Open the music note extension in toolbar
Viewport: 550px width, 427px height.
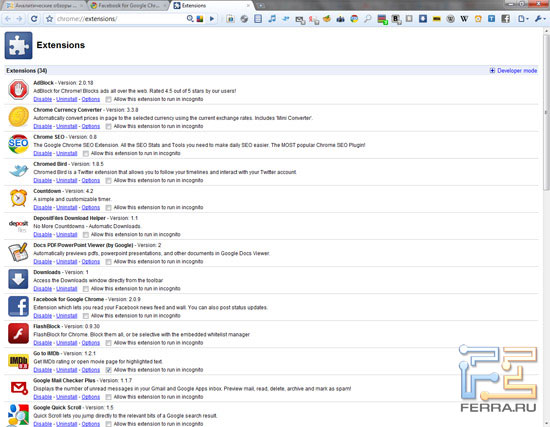click(272, 19)
